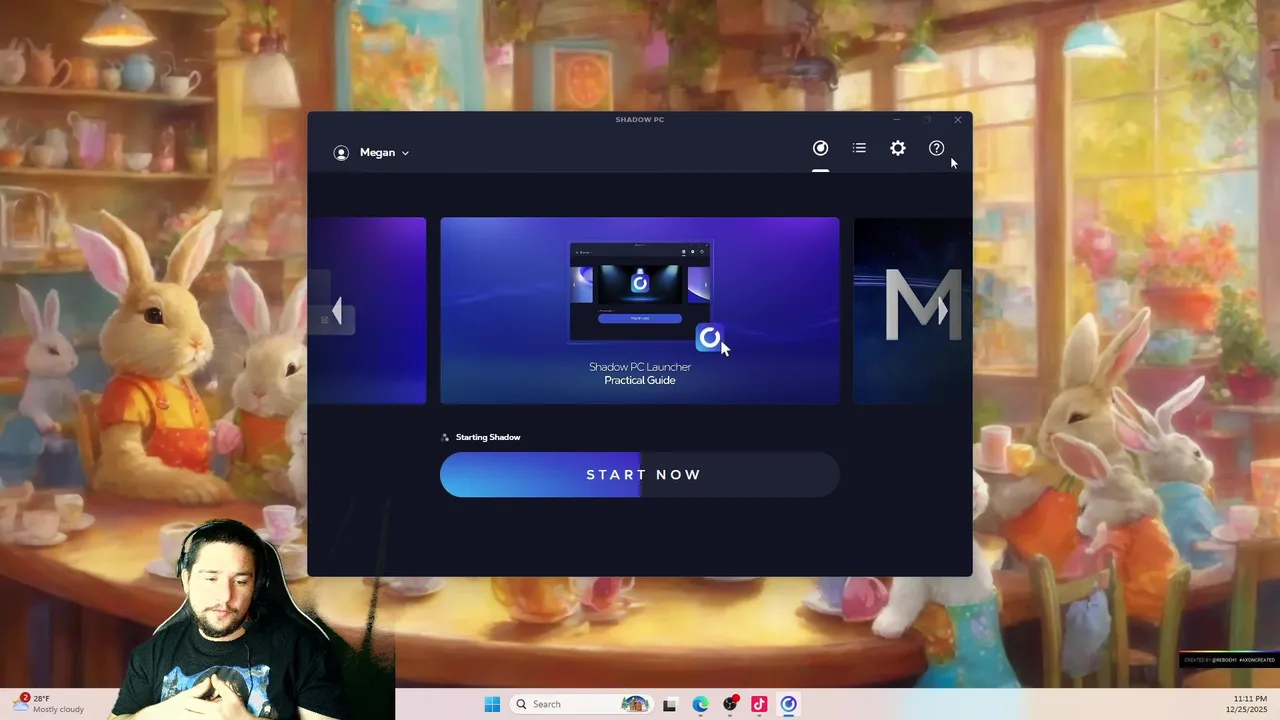
Task: Close the Shadow PC window
Action: (957, 120)
